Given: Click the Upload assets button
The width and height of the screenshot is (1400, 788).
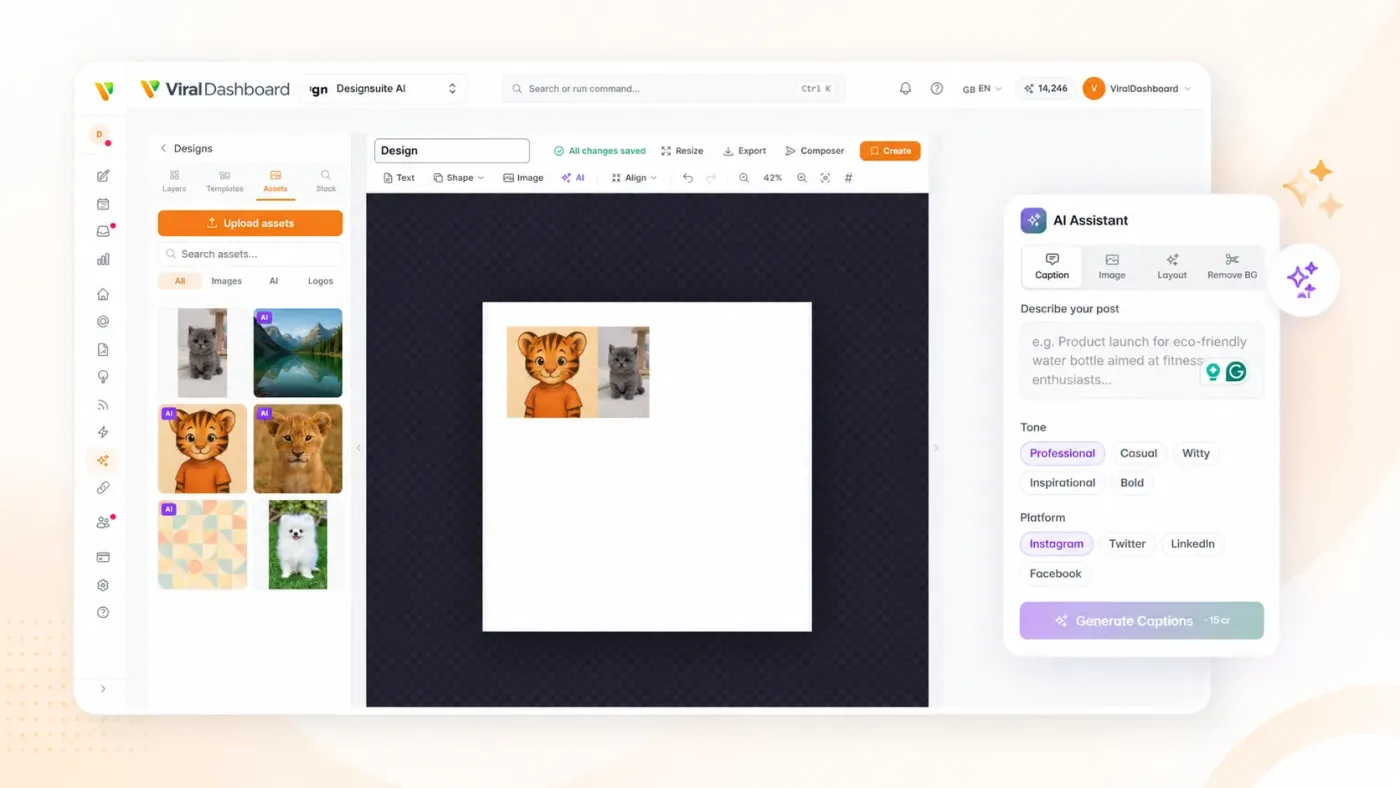Looking at the screenshot, I should pos(250,223).
